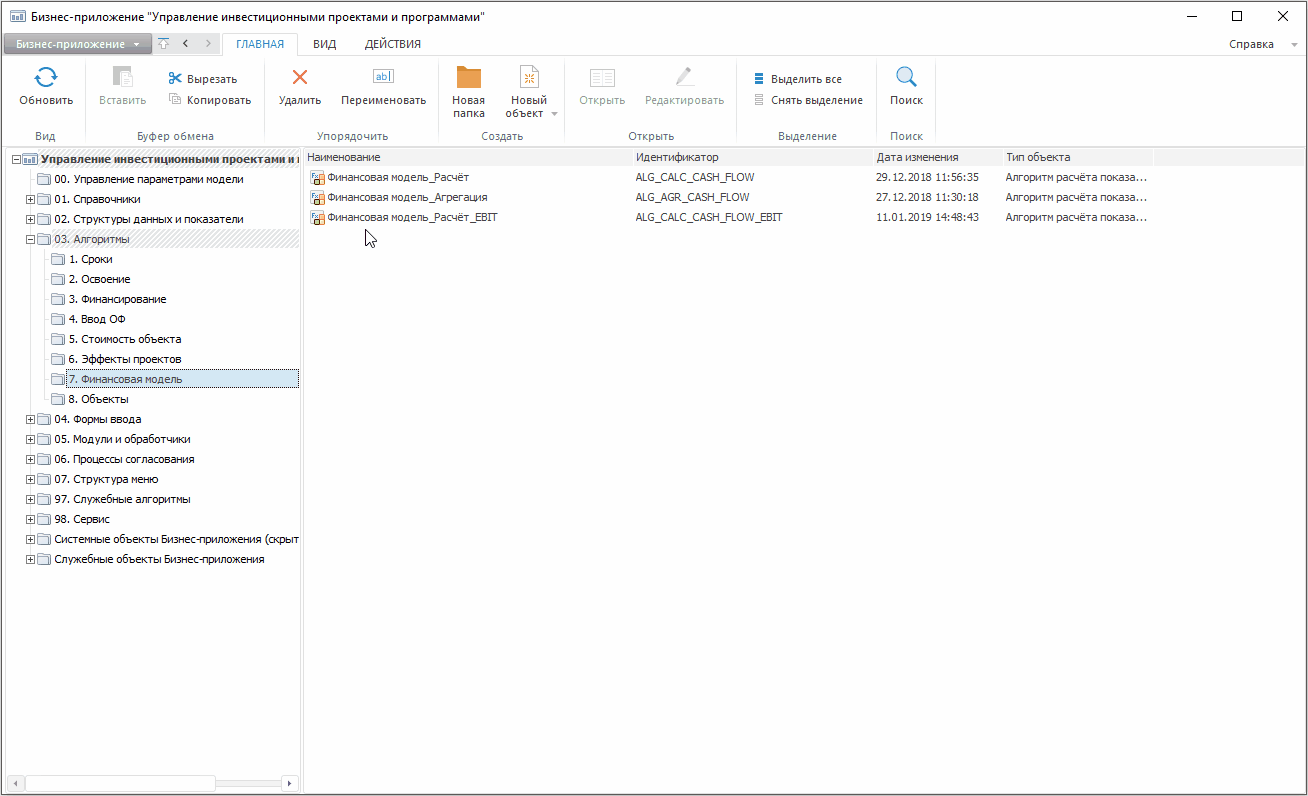The image size is (1308, 796).
Task: Switch to the ГЛАВНАЯ ribbon tab
Action: [260, 44]
